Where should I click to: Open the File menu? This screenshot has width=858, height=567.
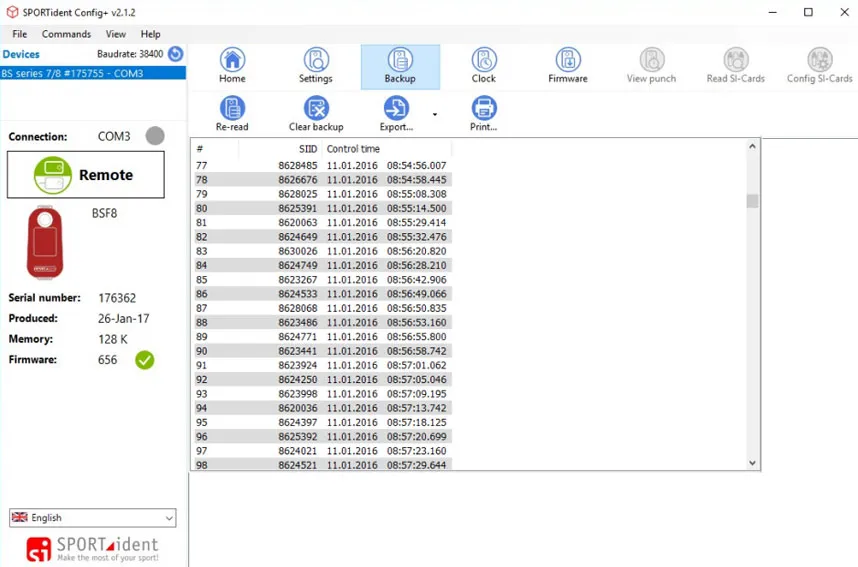click(x=20, y=34)
